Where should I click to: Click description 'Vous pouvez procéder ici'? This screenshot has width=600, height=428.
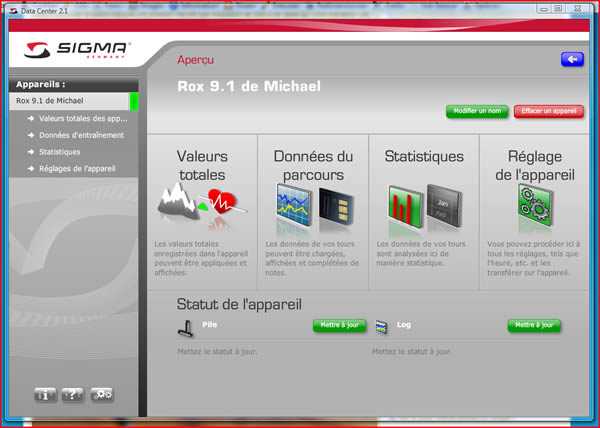click(x=533, y=258)
